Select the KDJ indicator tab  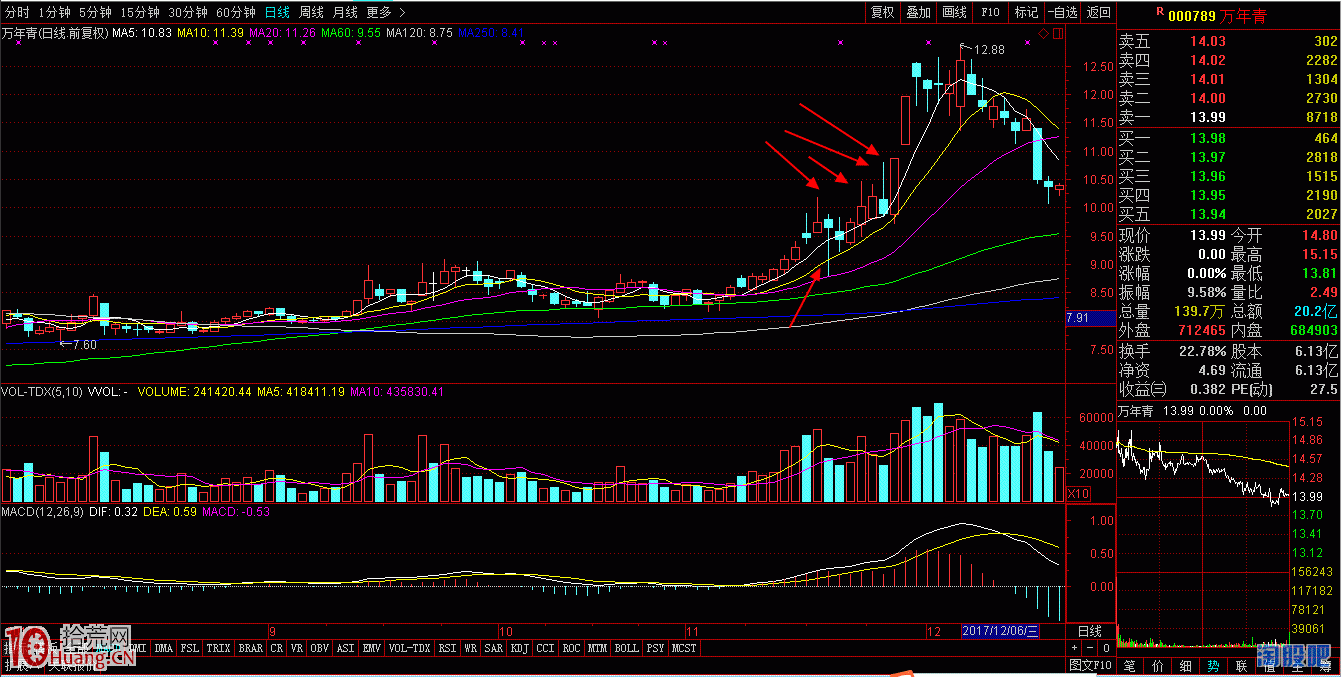520,648
